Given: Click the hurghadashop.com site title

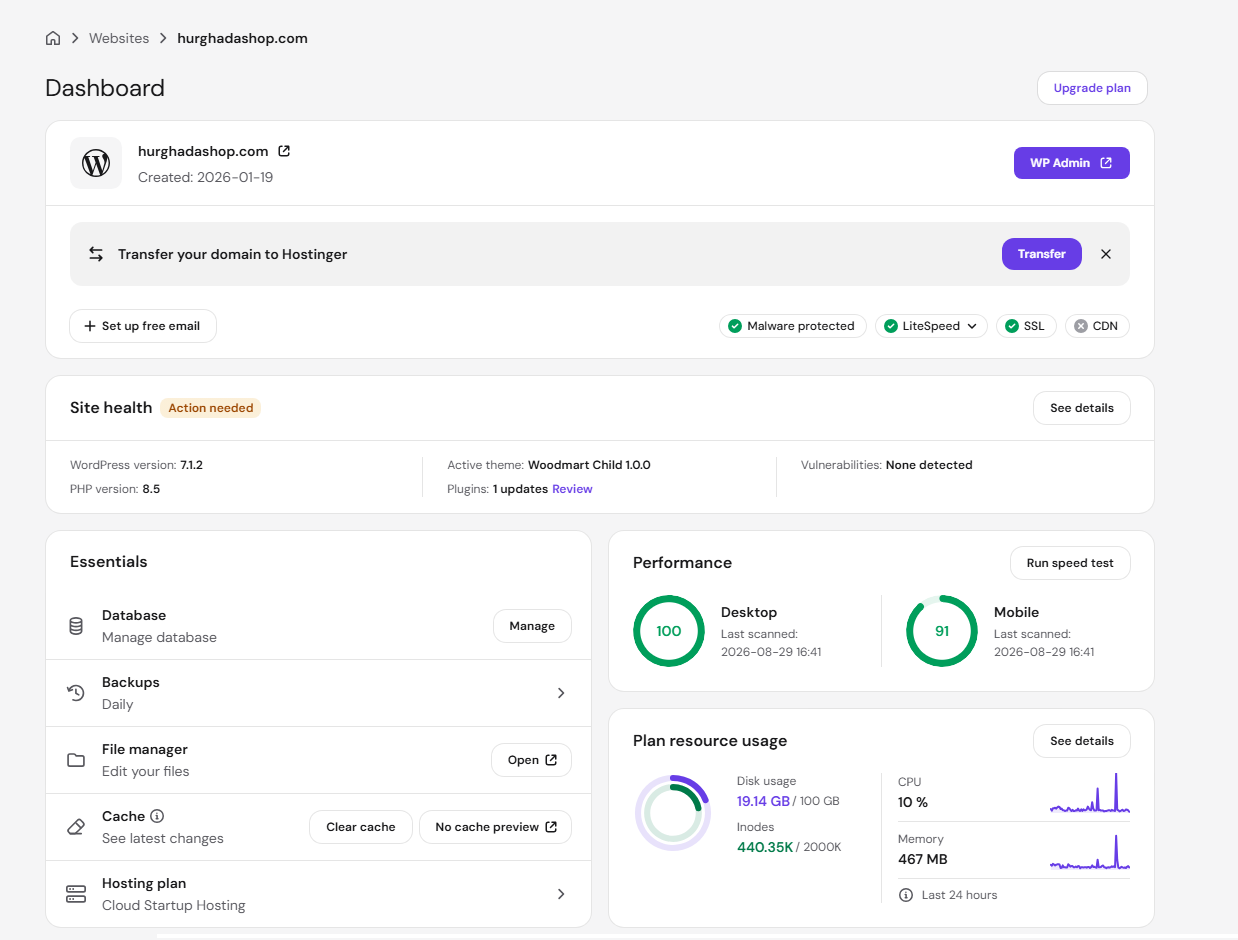Looking at the screenshot, I should pyautogui.click(x=203, y=151).
